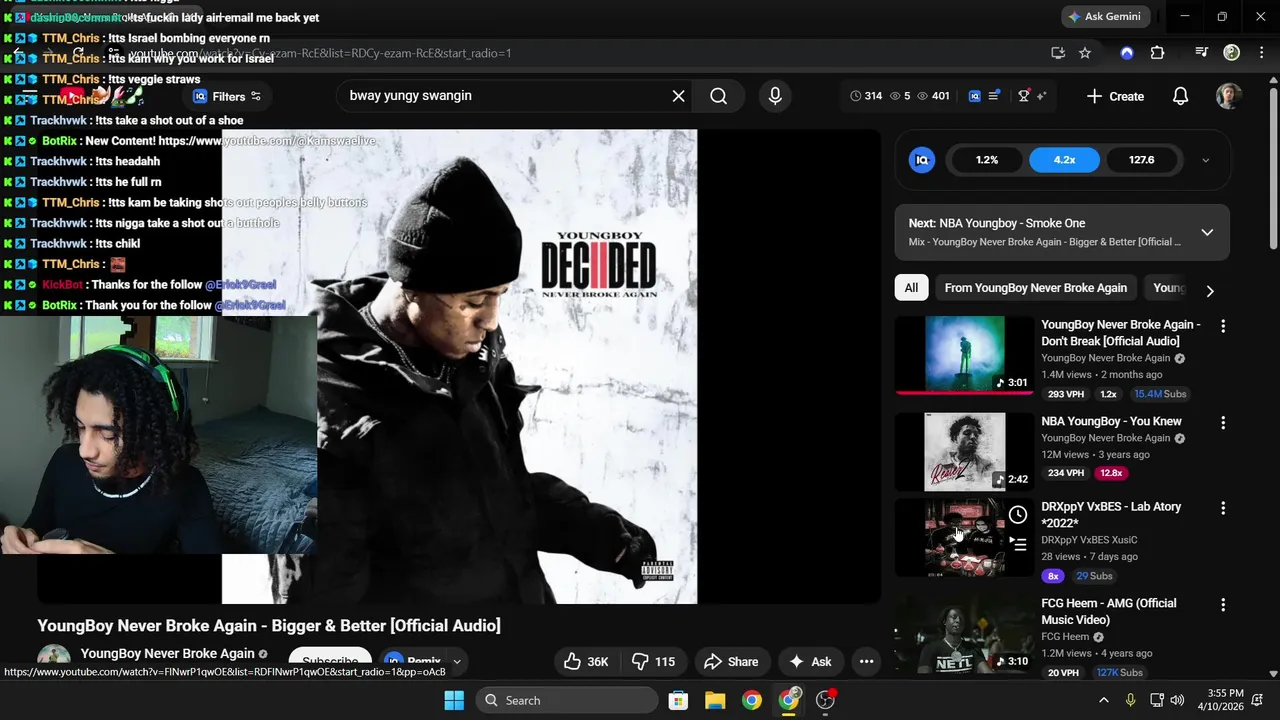Open the YouTube account avatar menu
This screenshot has width=1280, height=720.
click(x=1229, y=96)
